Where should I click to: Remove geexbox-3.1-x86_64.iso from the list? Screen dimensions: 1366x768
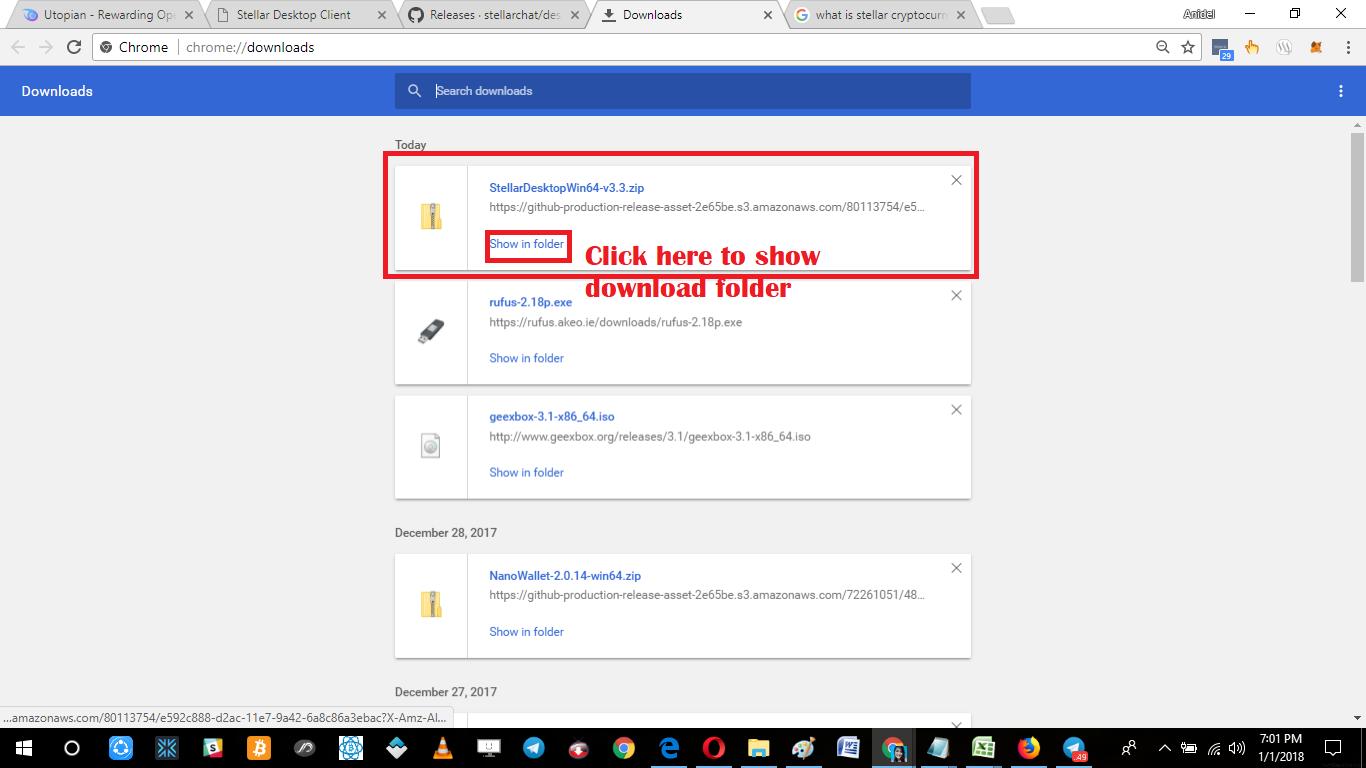click(x=956, y=409)
